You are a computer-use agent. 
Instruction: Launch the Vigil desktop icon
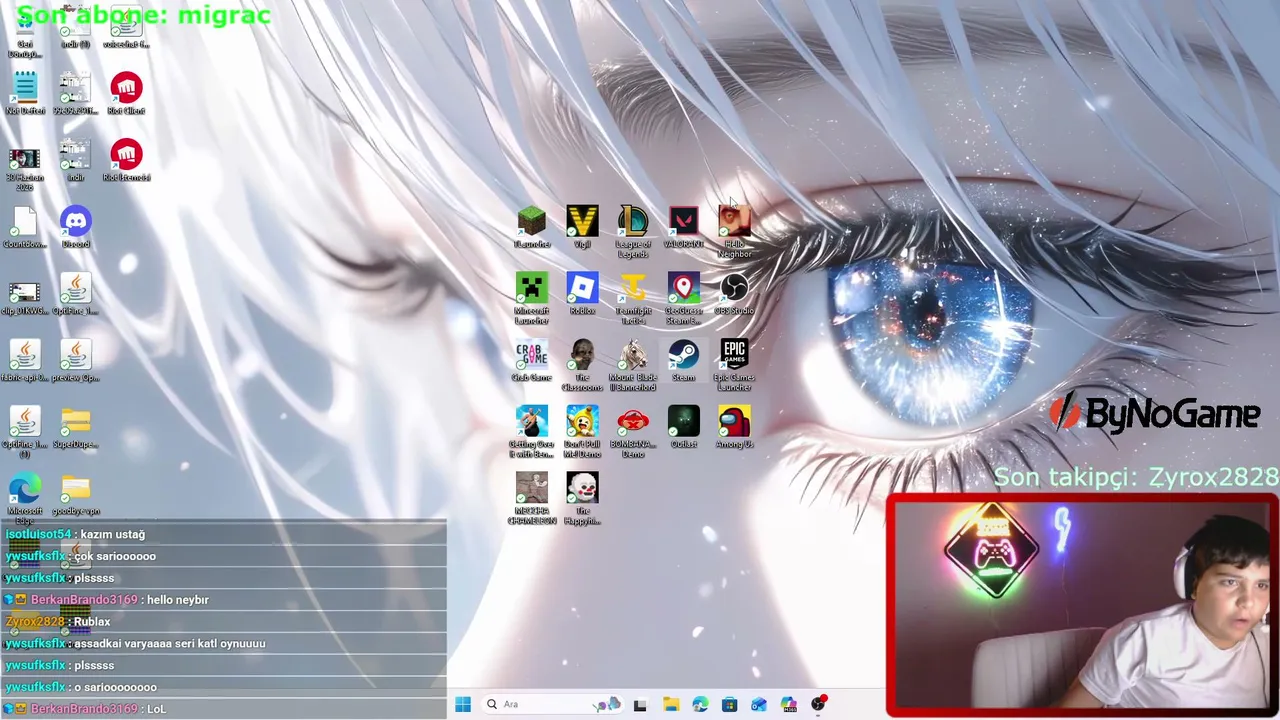click(x=582, y=222)
